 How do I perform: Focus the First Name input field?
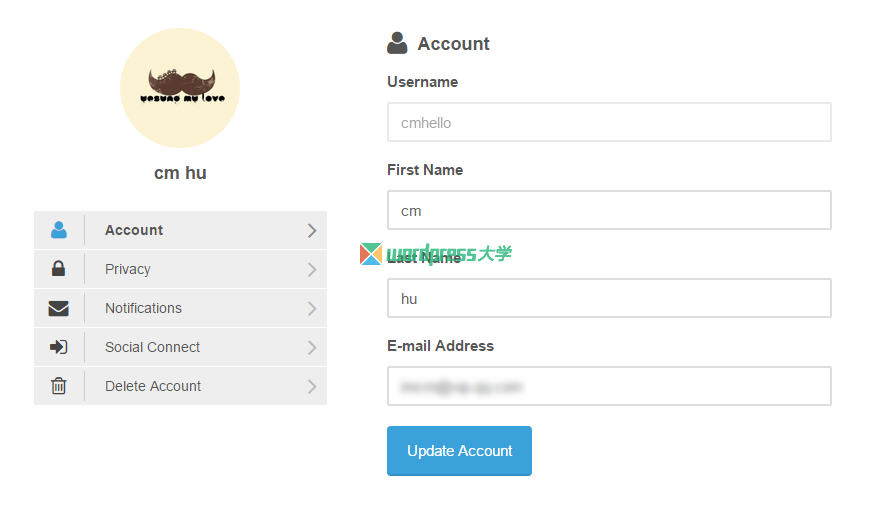pyautogui.click(x=609, y=210)
